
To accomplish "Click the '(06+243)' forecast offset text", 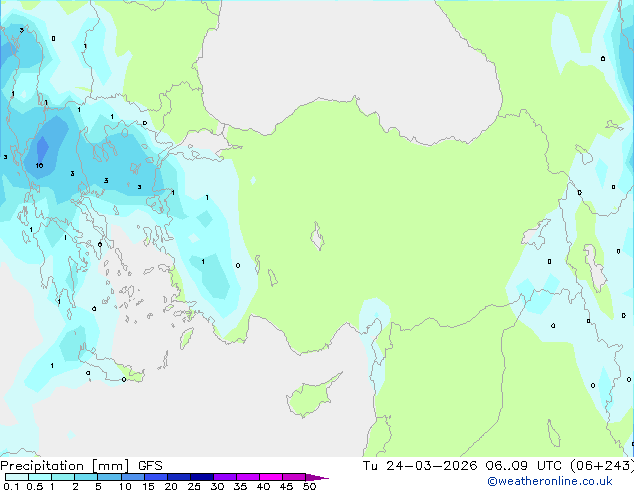I will (x=602, y=466).
